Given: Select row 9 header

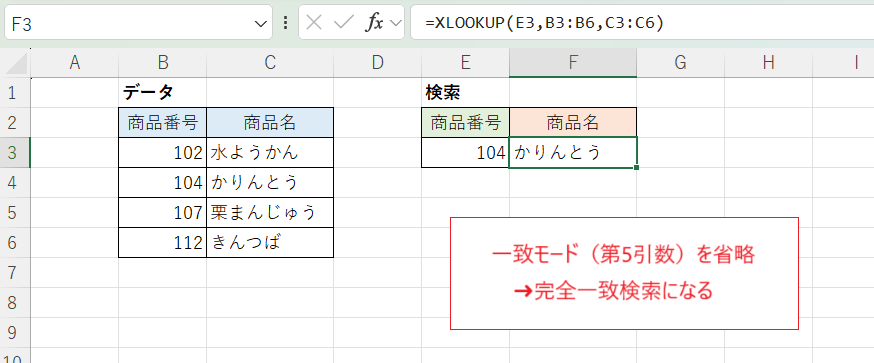Looking at the screenshot, I should 15,333.
